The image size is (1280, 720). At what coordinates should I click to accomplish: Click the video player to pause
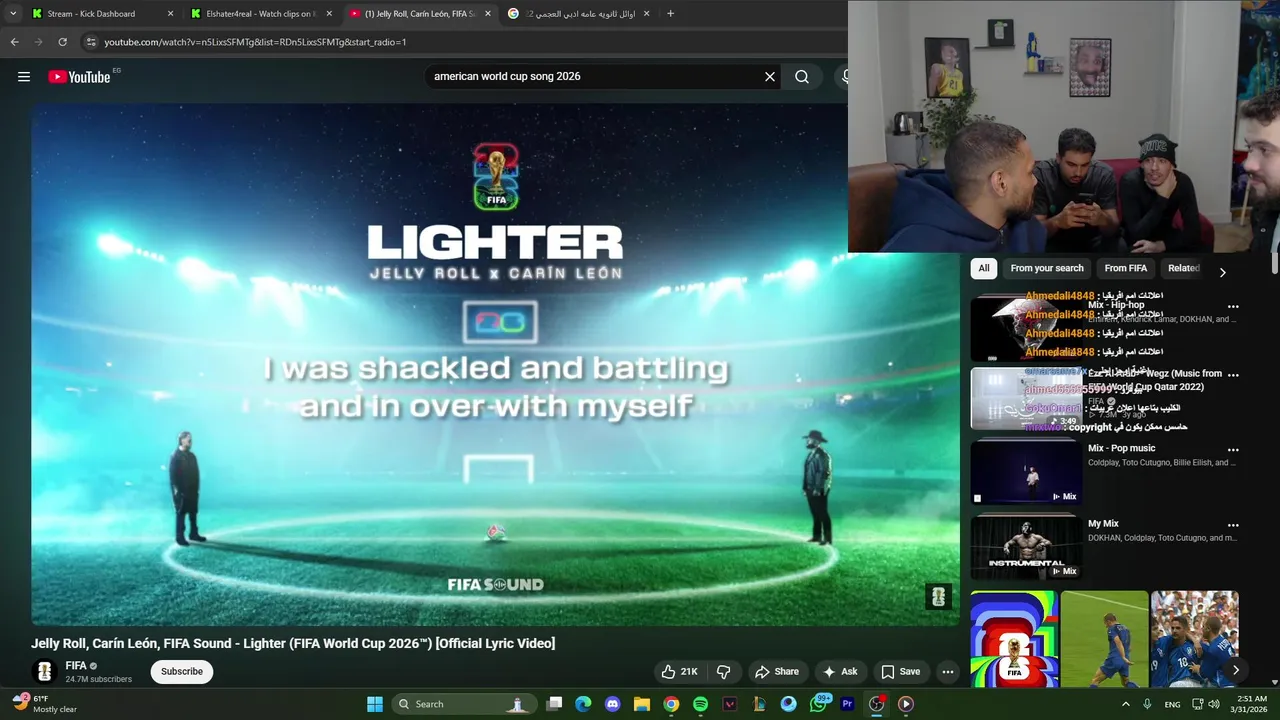click(x=495, y=365)
